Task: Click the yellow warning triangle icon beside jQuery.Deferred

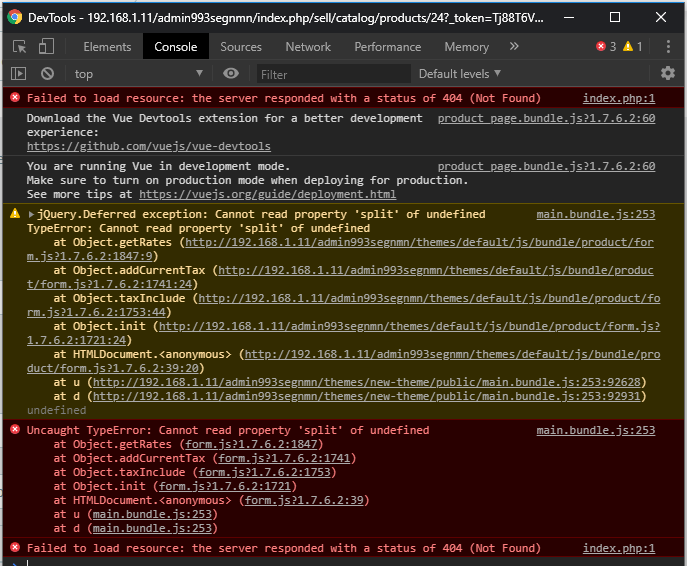Action: 15,213
